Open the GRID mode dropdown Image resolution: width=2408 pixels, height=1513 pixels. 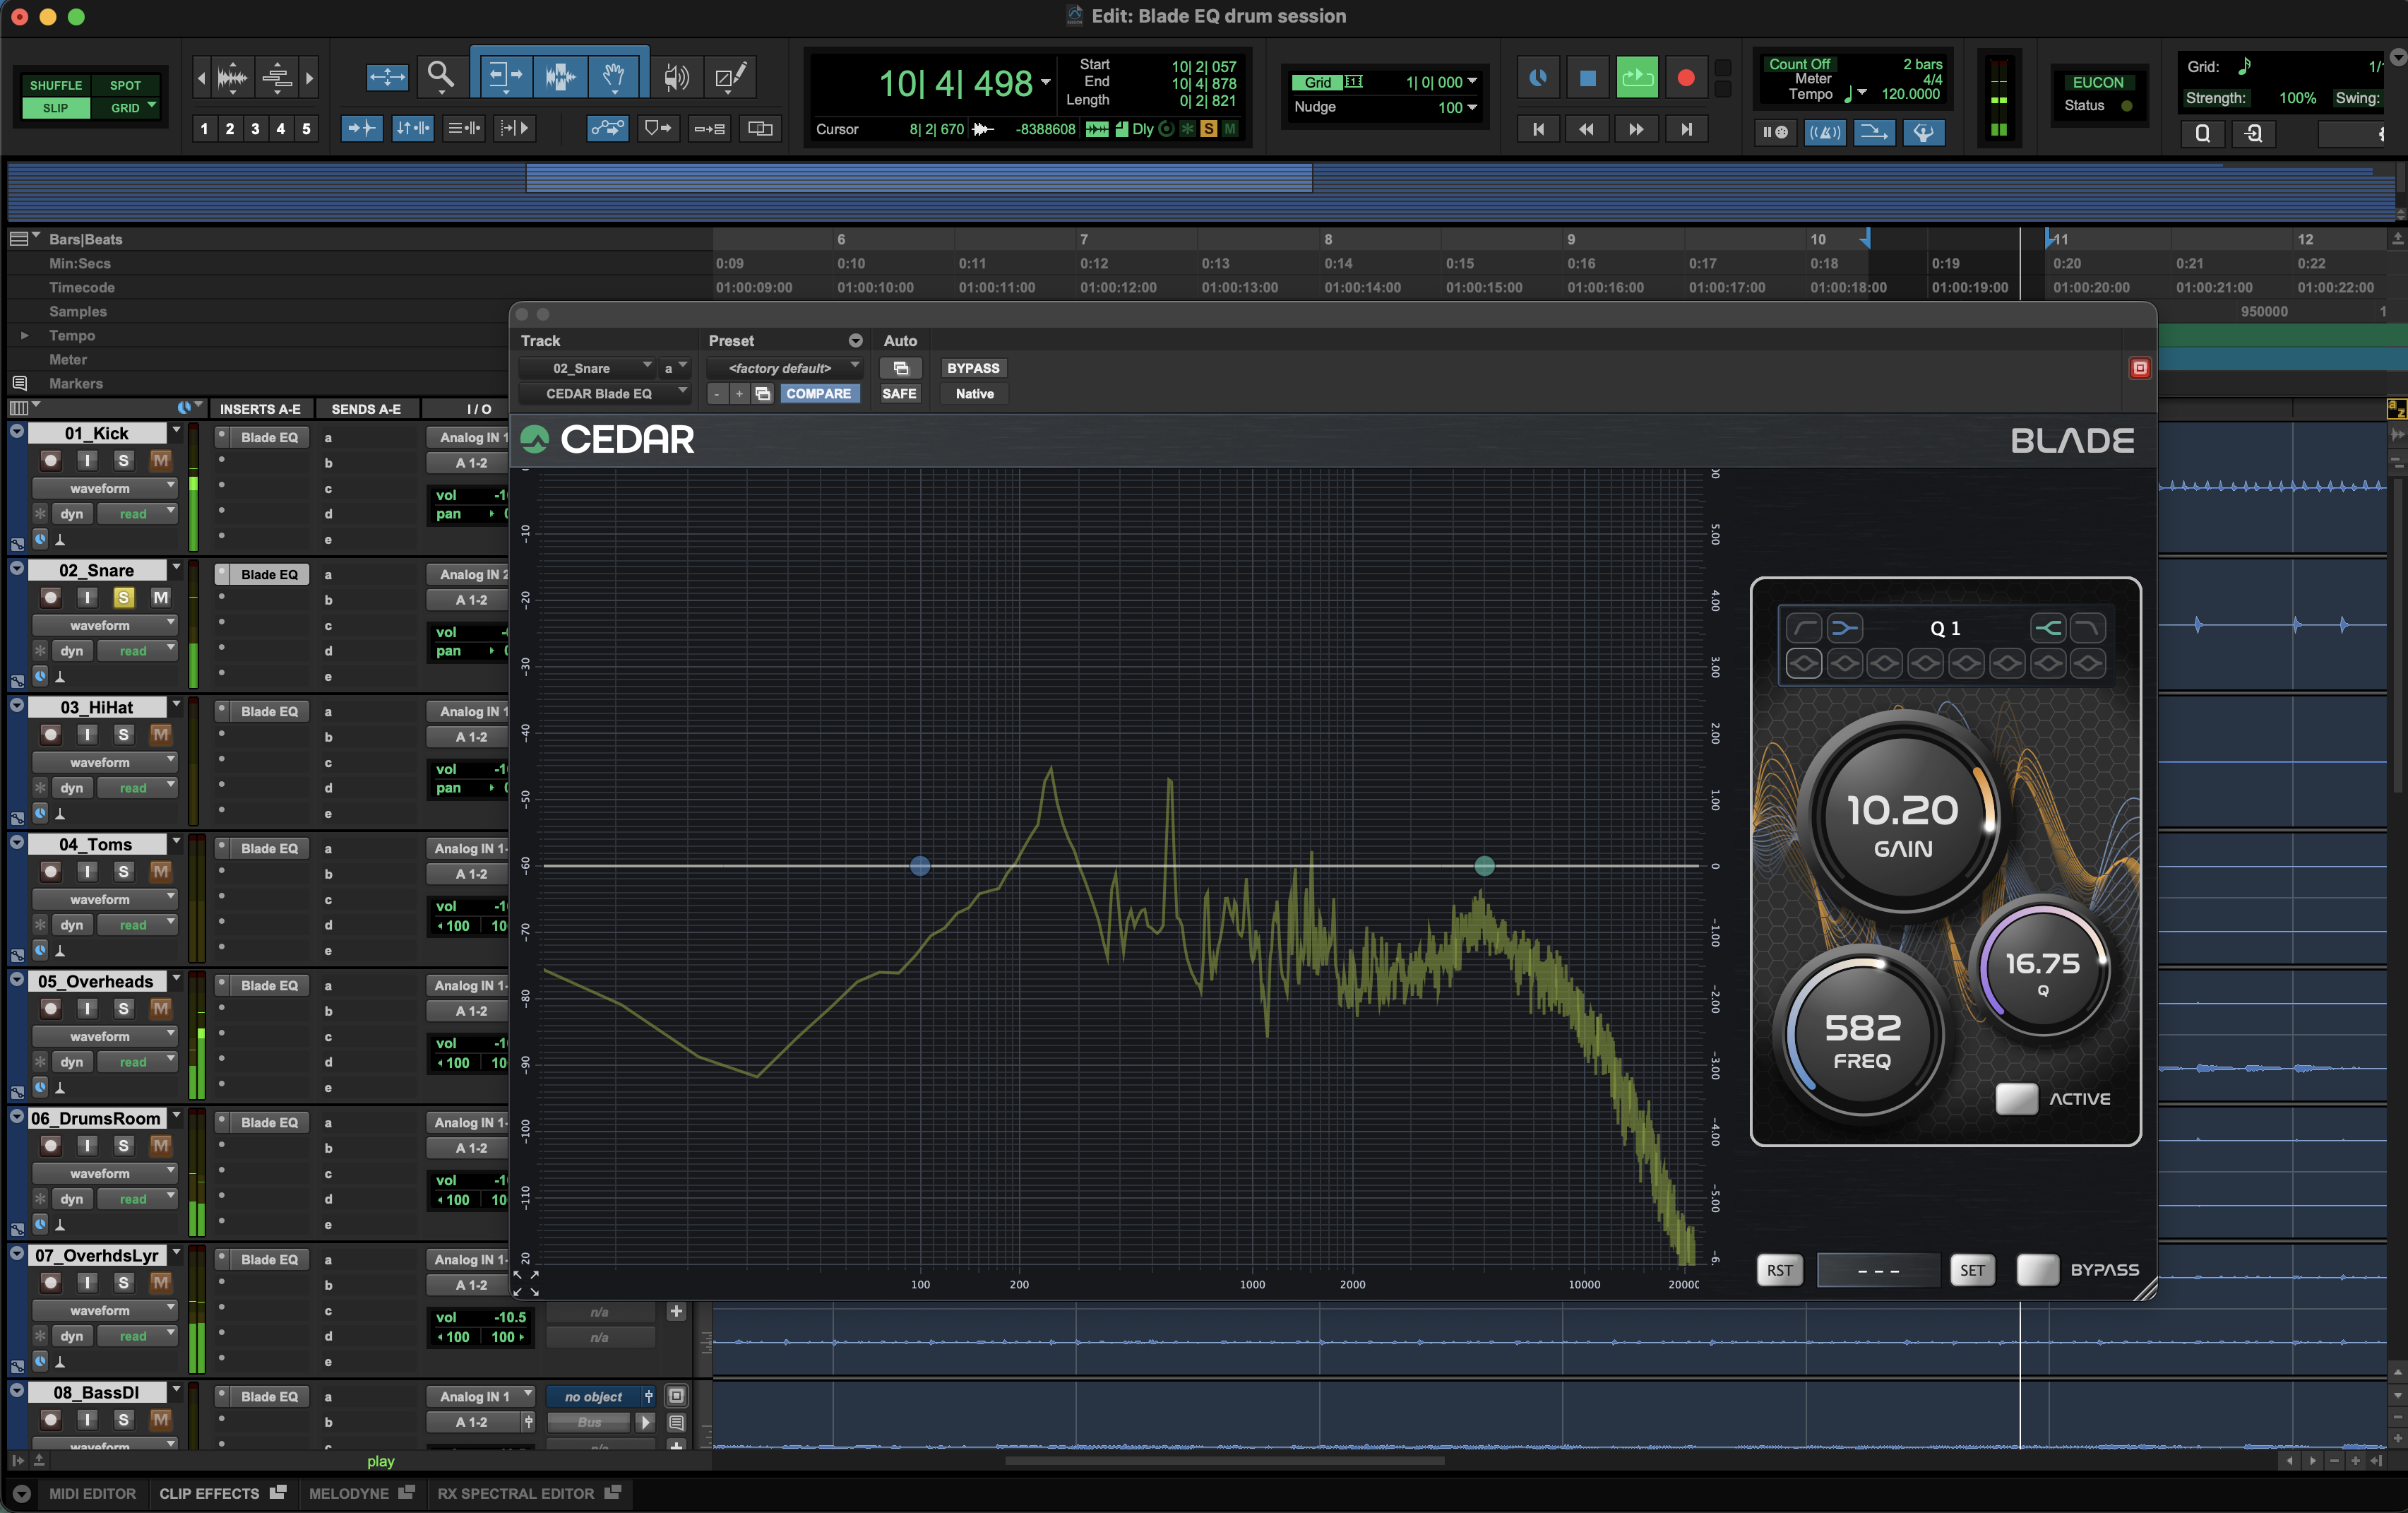(x=152, y=105)
